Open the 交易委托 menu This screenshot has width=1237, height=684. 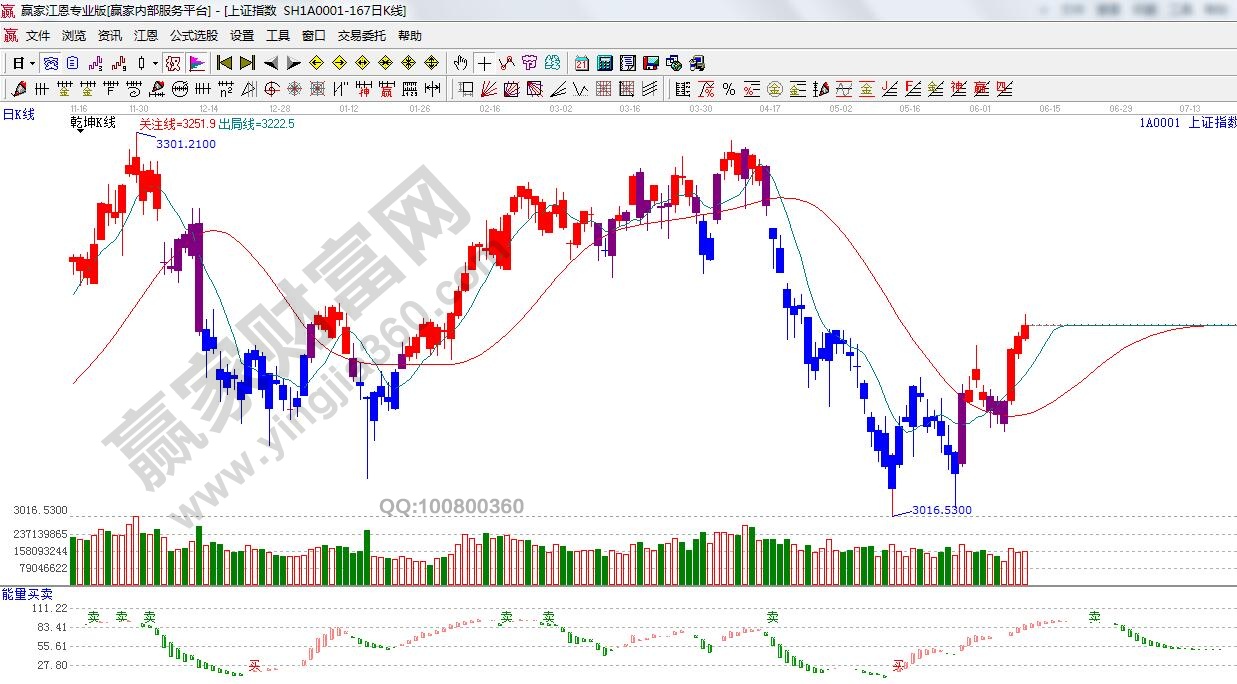(x=361, y=36)
